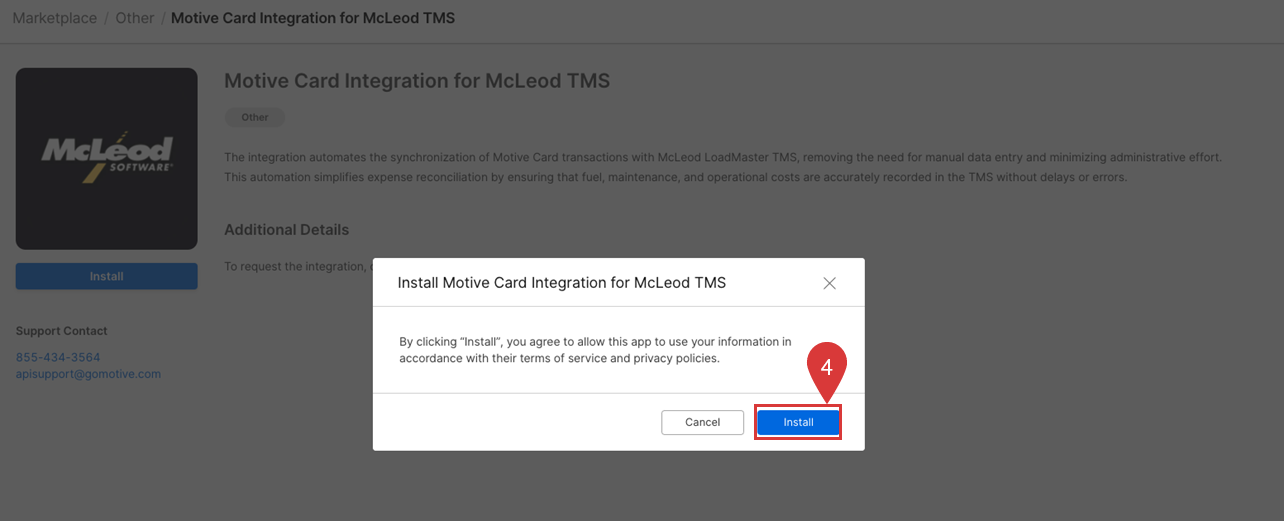Select the Other category tag
This screenshot has height=521, width=1284.
click(x=255, y=117)
